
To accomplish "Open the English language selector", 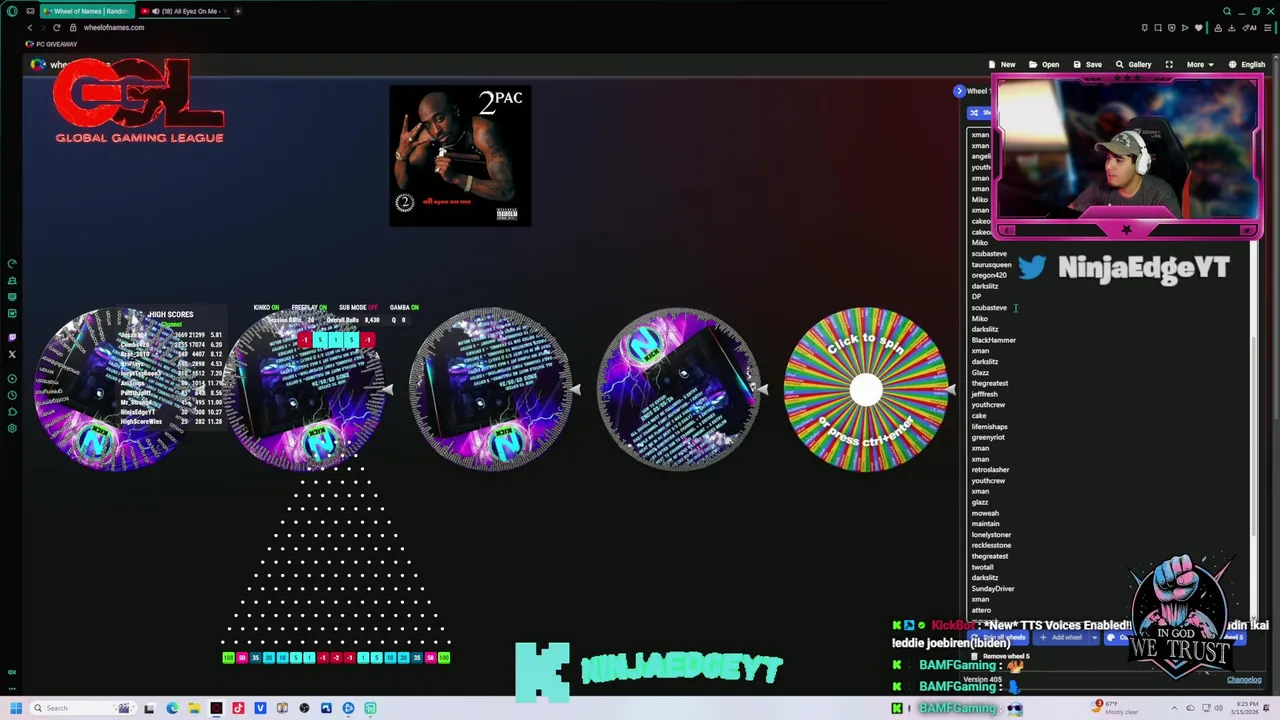I will click(x=1247, y=64).
